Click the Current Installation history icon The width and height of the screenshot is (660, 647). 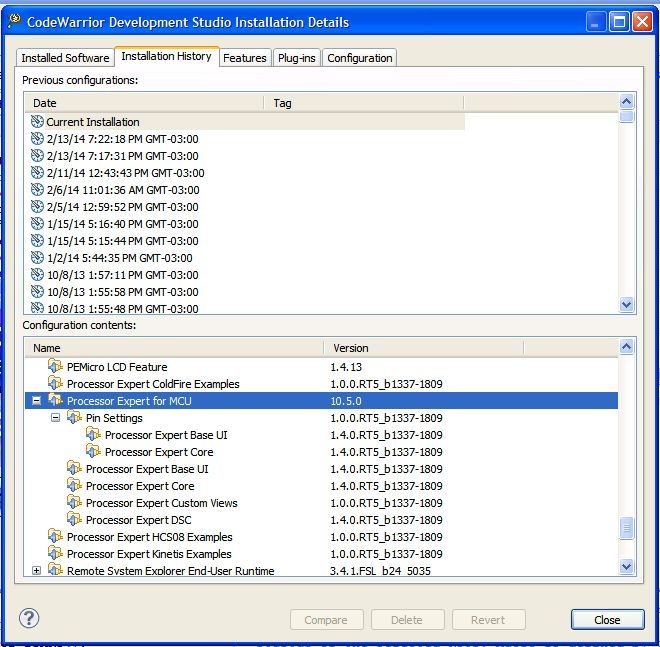(x=37, y=122)
